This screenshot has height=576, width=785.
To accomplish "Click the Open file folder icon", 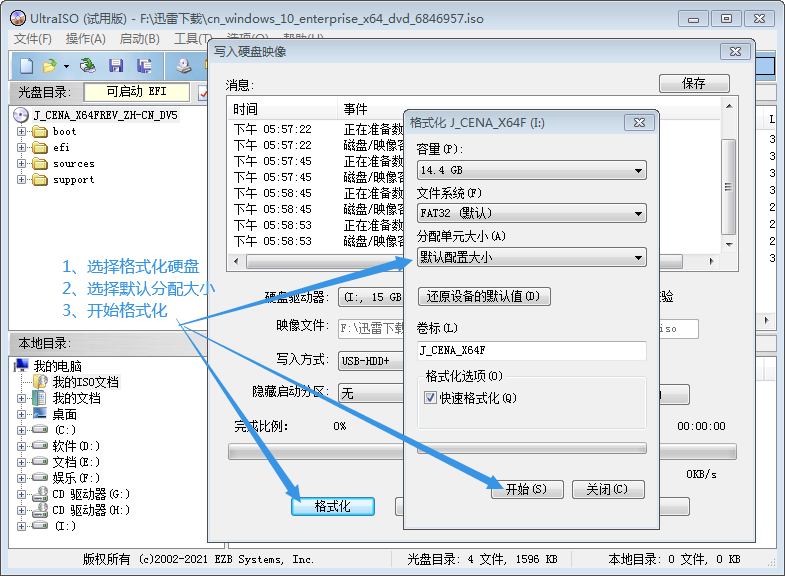I will click(x=50, y=66).
